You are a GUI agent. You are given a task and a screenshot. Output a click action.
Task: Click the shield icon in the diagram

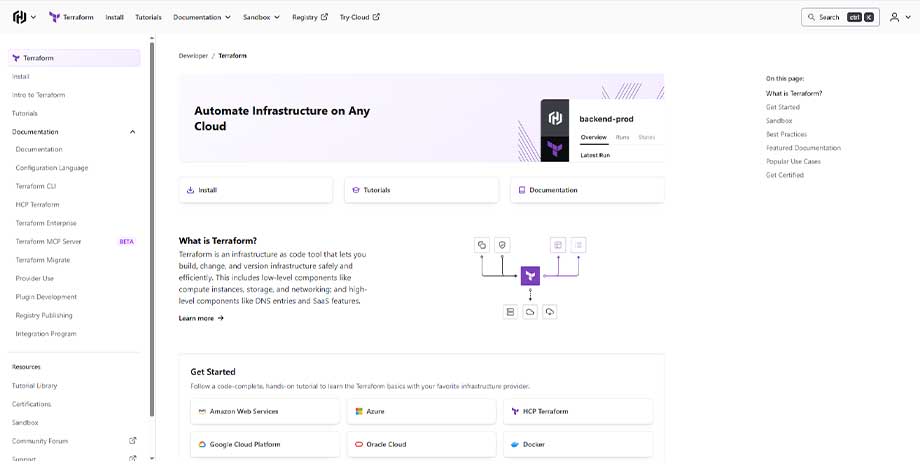tap(502, 245)
